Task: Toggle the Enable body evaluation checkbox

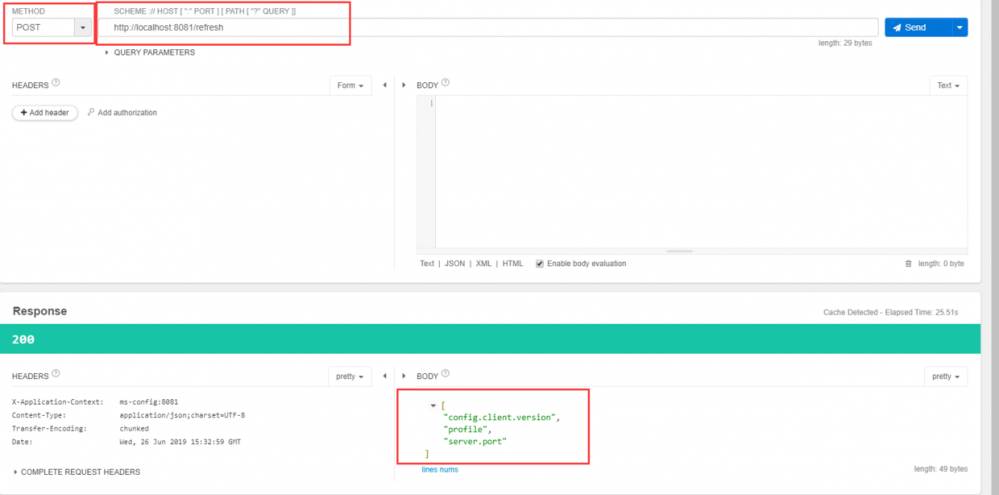Action: coord(540,263)
